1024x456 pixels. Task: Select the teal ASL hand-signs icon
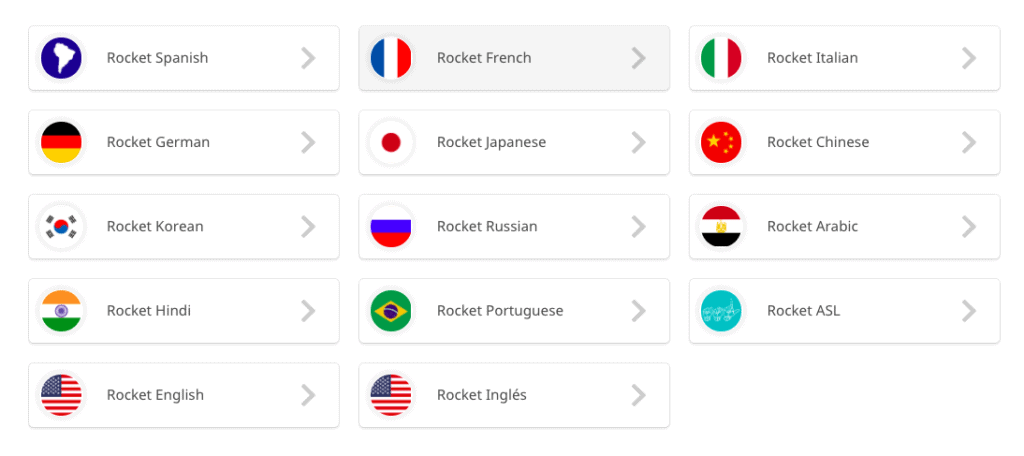[721, 311]
